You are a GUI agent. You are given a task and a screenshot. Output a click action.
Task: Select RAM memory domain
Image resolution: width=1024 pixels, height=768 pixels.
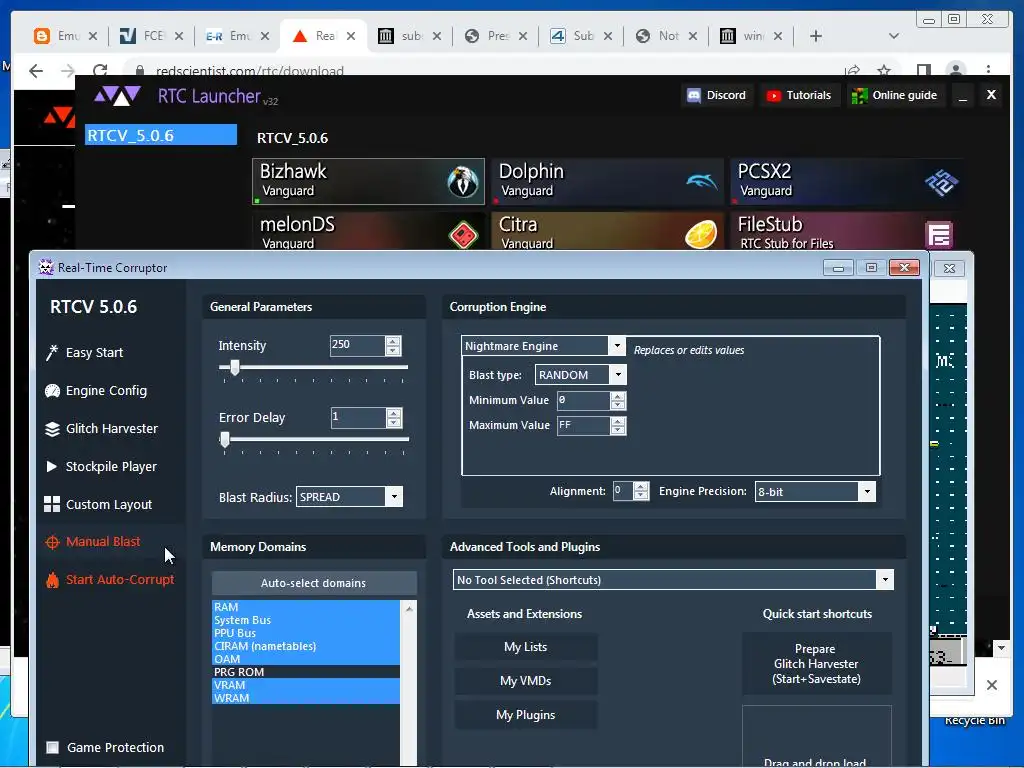point(306,607)
